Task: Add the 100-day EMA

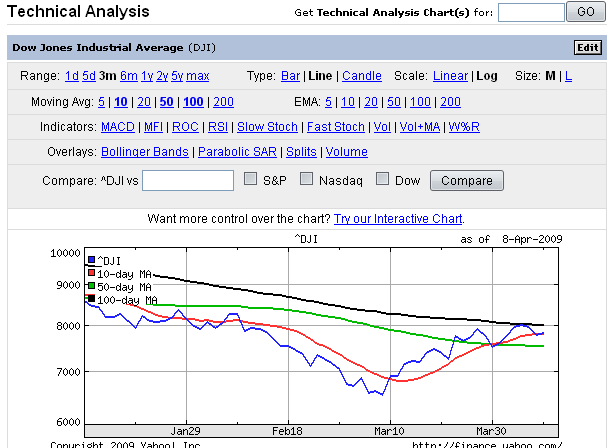Action: click(420, 102)
